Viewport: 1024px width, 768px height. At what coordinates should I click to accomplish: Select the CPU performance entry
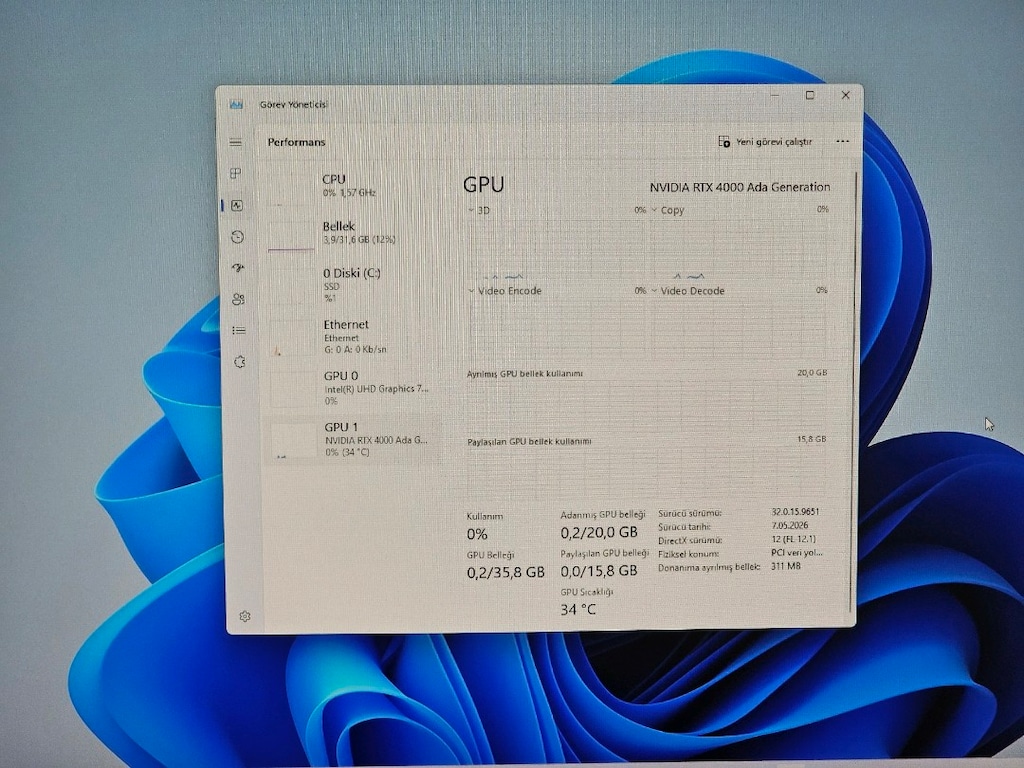353,185
